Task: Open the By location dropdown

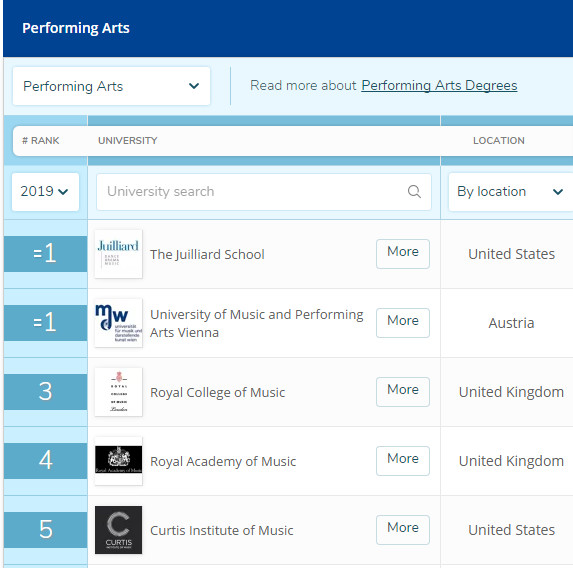Action: (x=510, y=192)
